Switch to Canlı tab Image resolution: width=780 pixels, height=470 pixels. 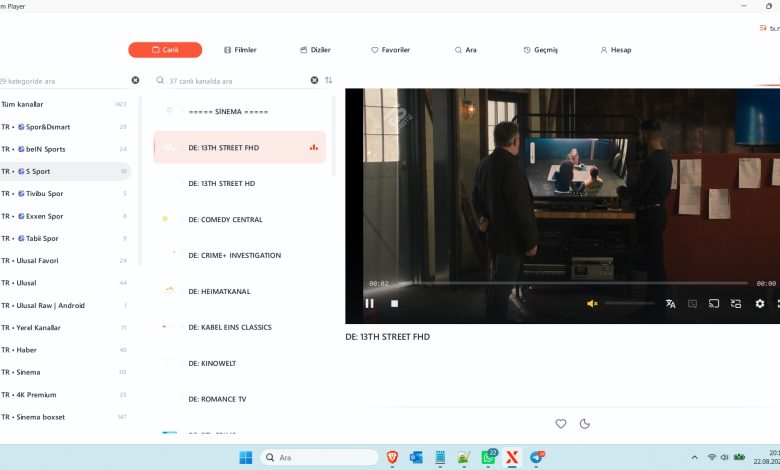165,50
